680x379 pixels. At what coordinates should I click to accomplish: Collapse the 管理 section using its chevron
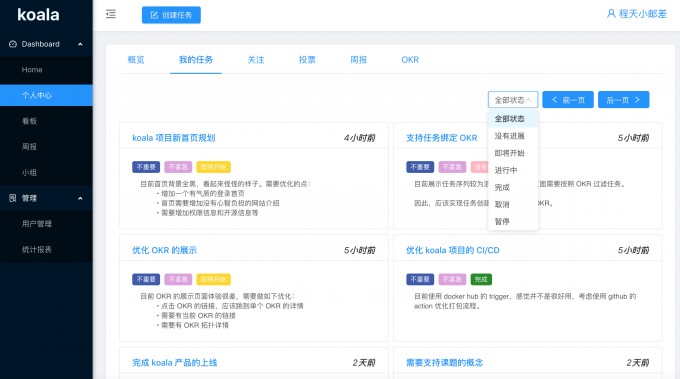pos(80,198)
